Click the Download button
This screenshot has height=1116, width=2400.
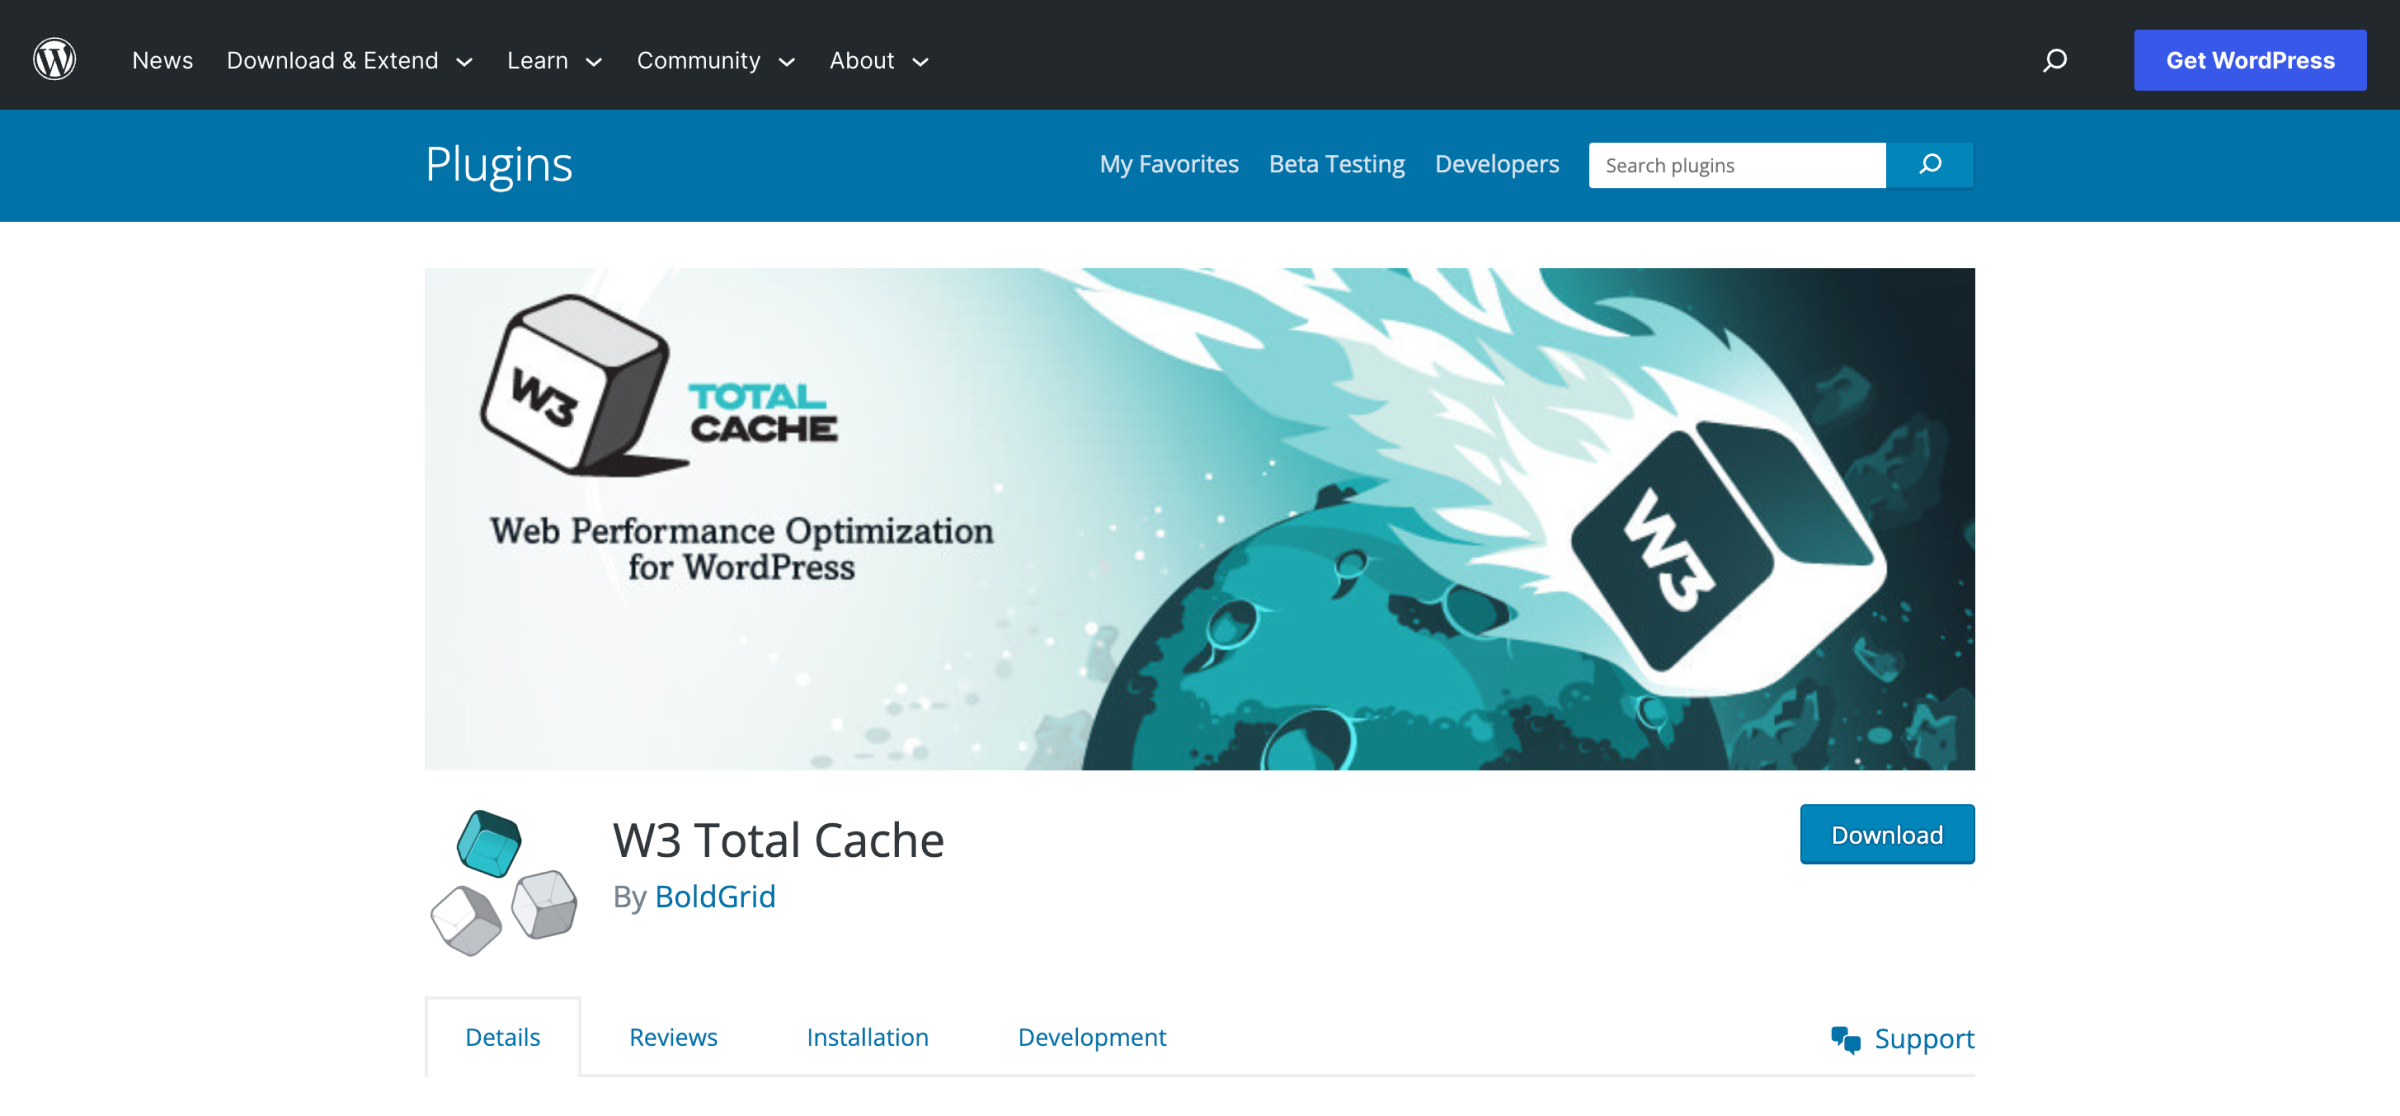[1887, 835]
